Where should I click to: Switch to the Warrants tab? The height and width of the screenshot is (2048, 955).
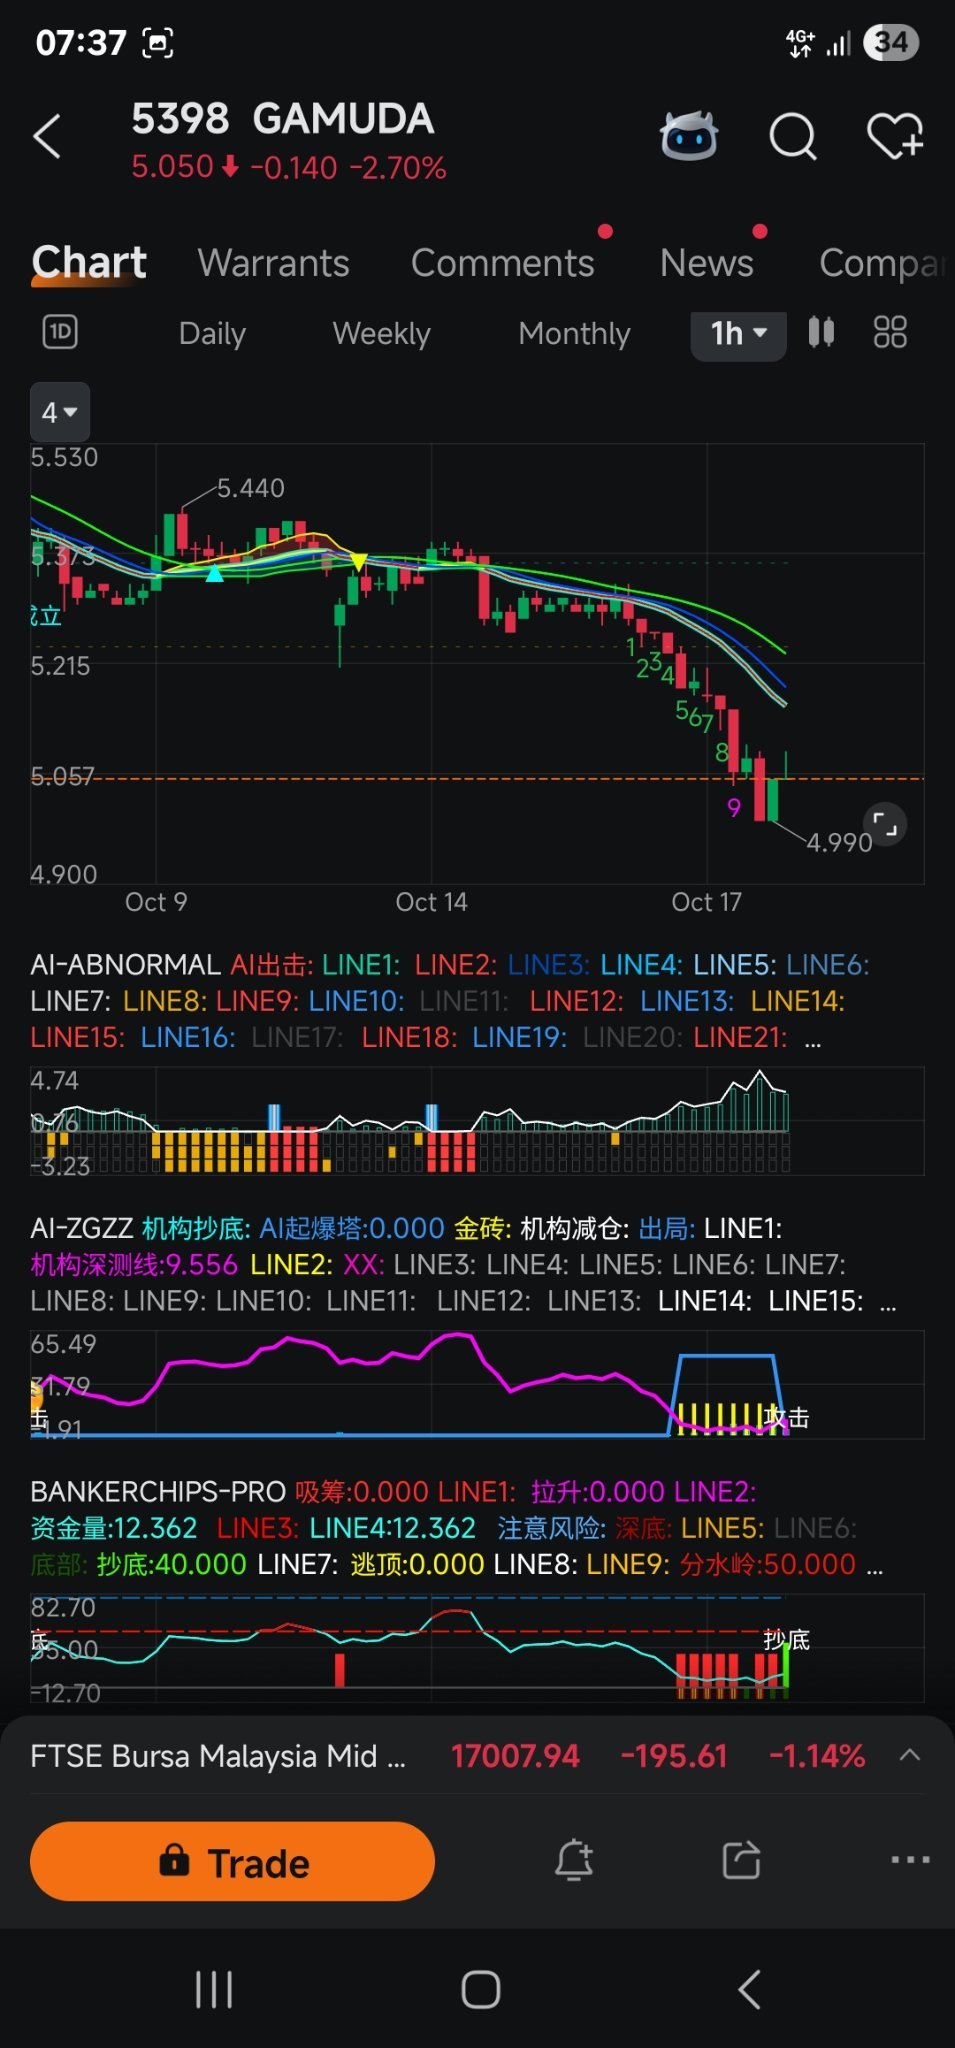pos(273,263)
